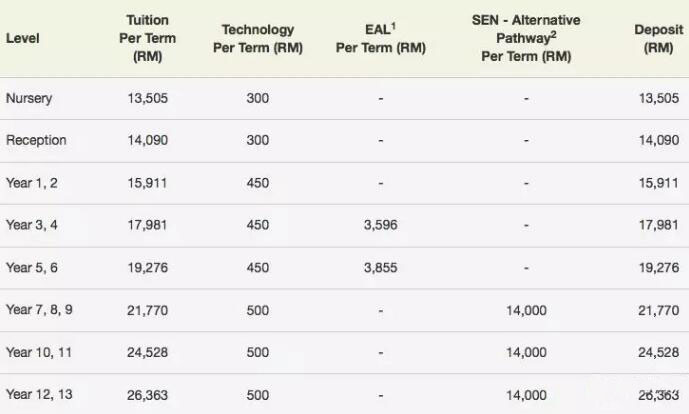Select the Year 10, 11 row label
Screen dimensions: 689x414
39,352
